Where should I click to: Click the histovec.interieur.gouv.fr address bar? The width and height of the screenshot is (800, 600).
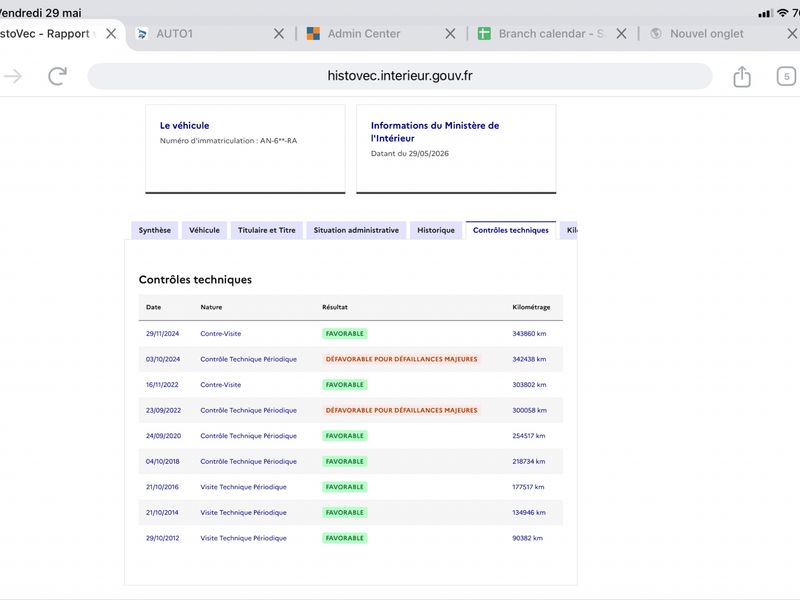coord(399,76)
